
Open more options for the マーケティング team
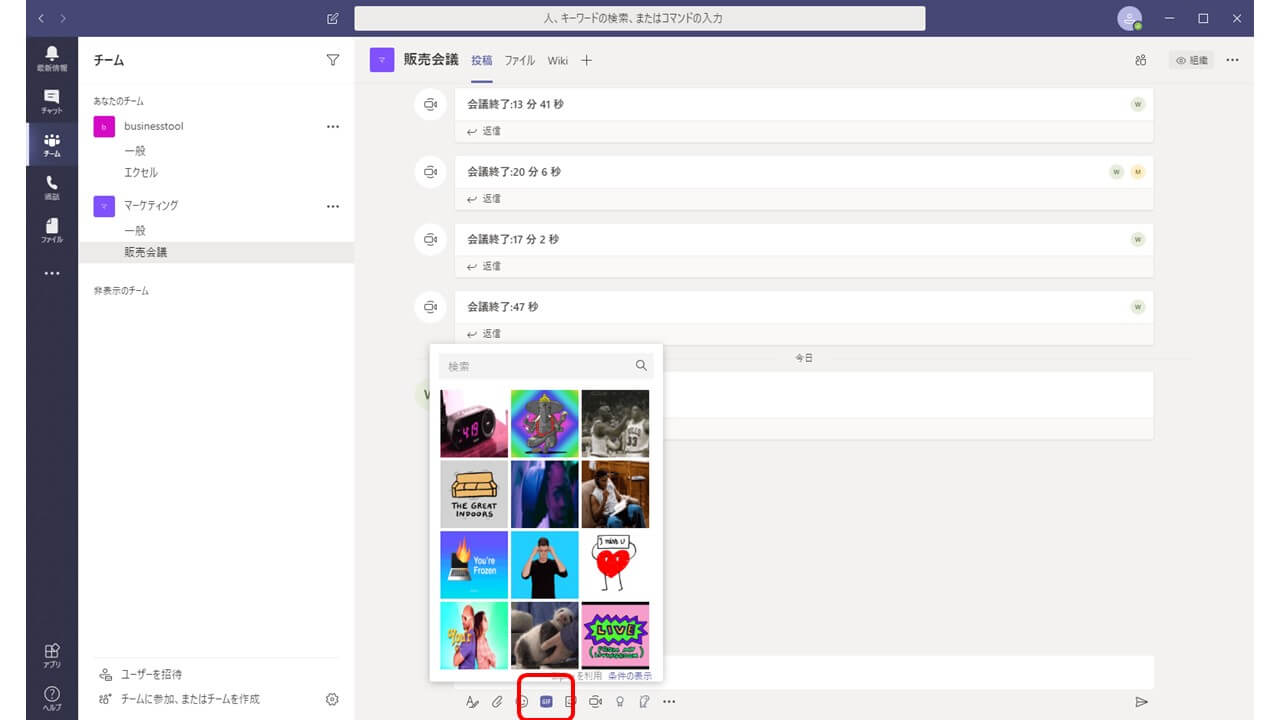333,206
